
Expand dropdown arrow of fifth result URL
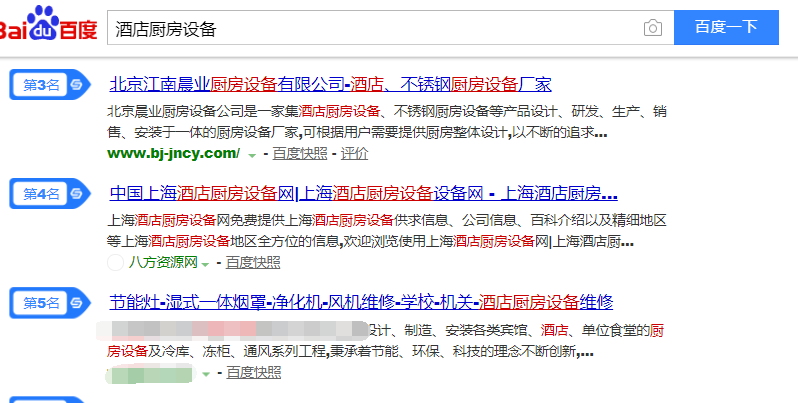coord(206,374)
